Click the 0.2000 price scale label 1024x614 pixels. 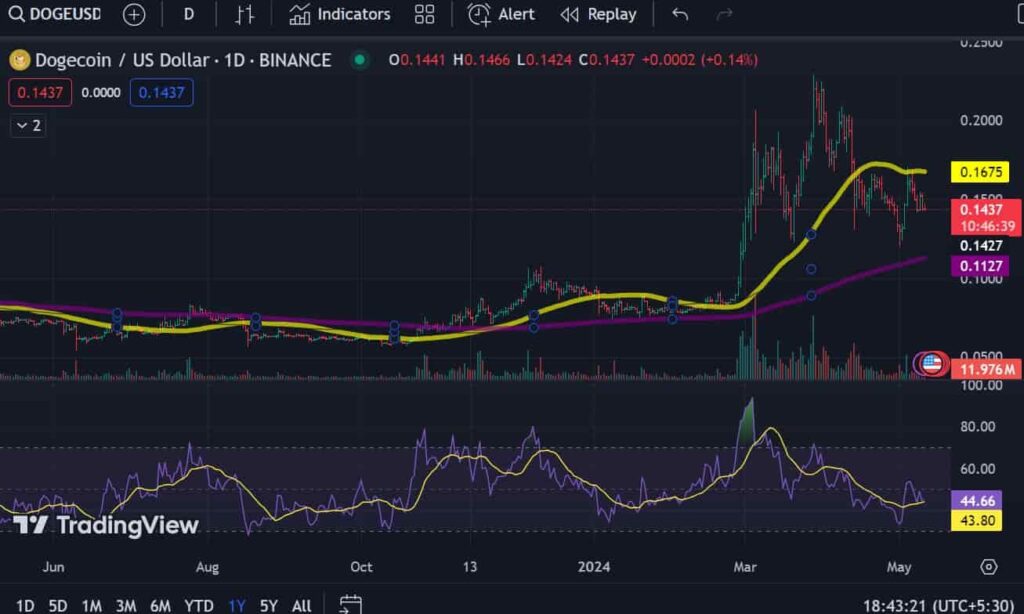981,120
